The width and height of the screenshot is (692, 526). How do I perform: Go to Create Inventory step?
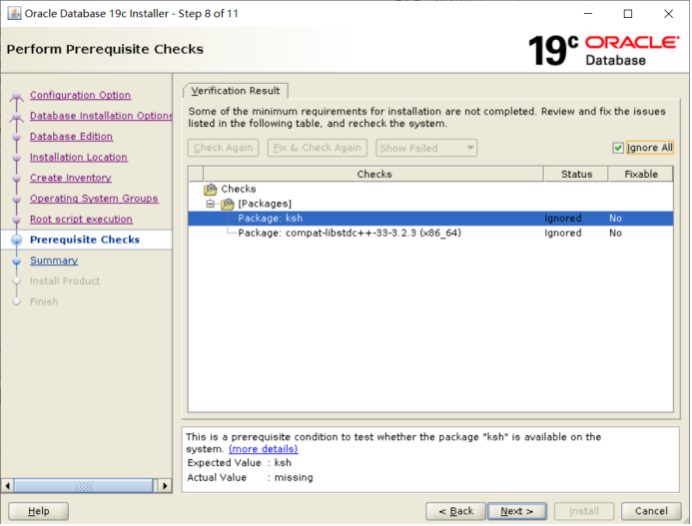coord(71,178)
